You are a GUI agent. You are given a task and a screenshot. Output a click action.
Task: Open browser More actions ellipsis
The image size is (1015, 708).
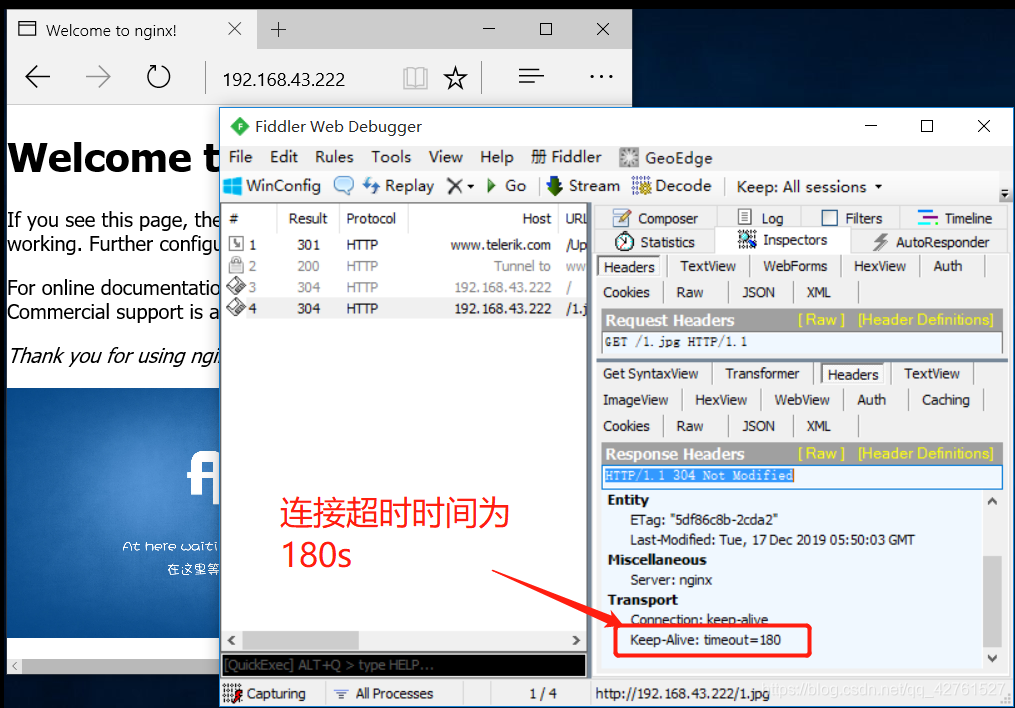pyautogui.click(x=601, y=77)
